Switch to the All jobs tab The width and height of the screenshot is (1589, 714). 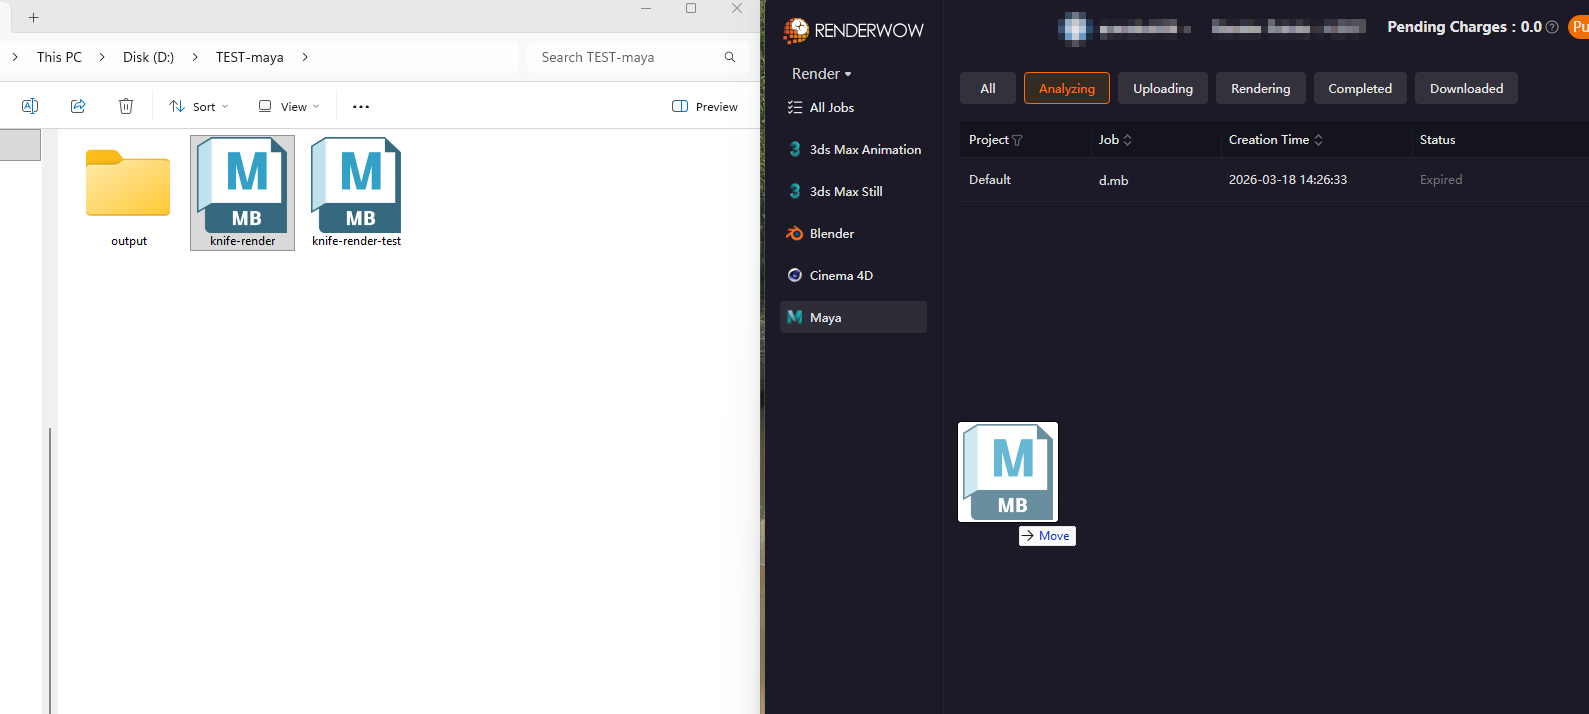tap(988, 88)
